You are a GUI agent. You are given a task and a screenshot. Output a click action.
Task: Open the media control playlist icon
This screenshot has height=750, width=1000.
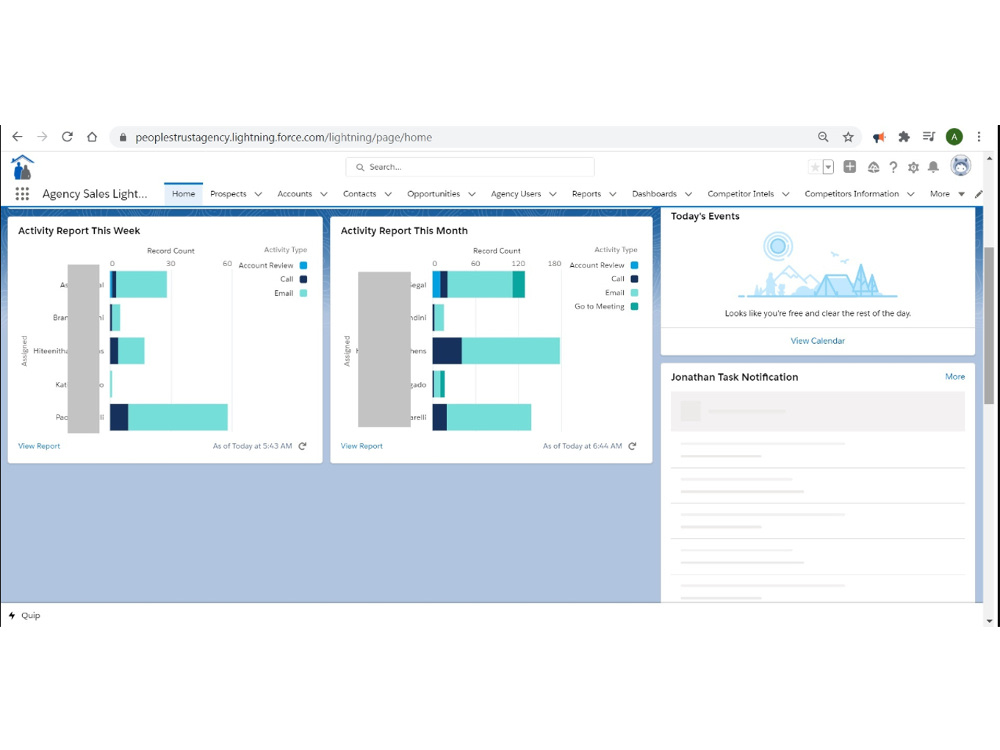(929, 136)
